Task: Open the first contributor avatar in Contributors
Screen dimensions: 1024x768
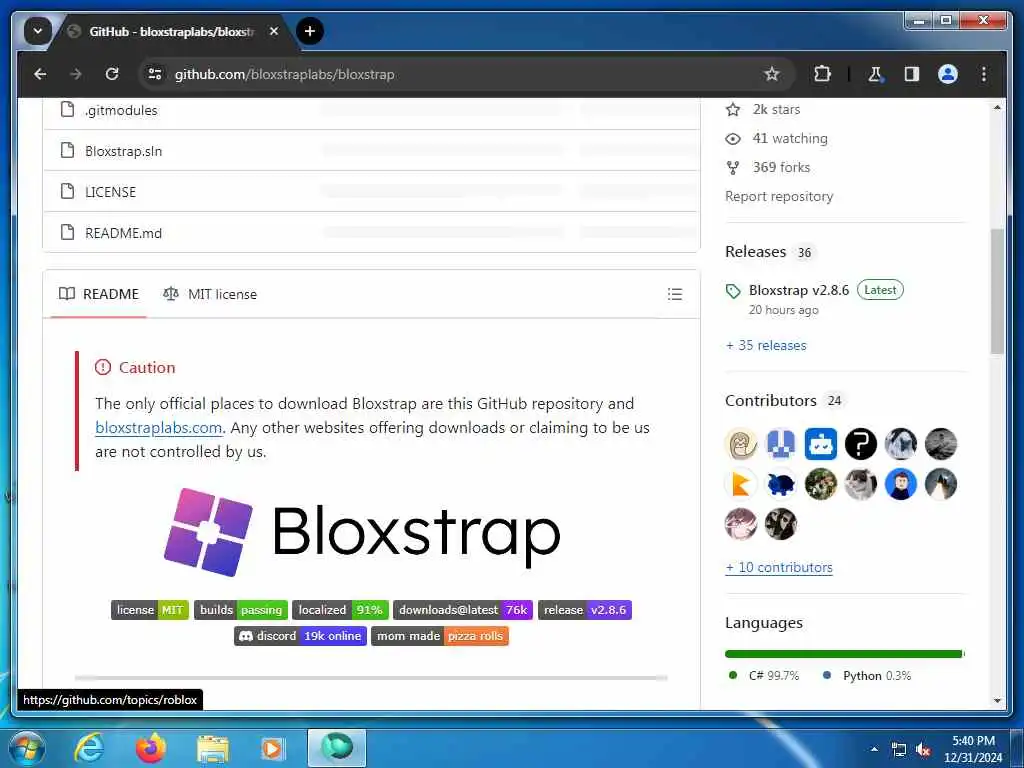Action: pyautogui.click(x=741, y=445)
